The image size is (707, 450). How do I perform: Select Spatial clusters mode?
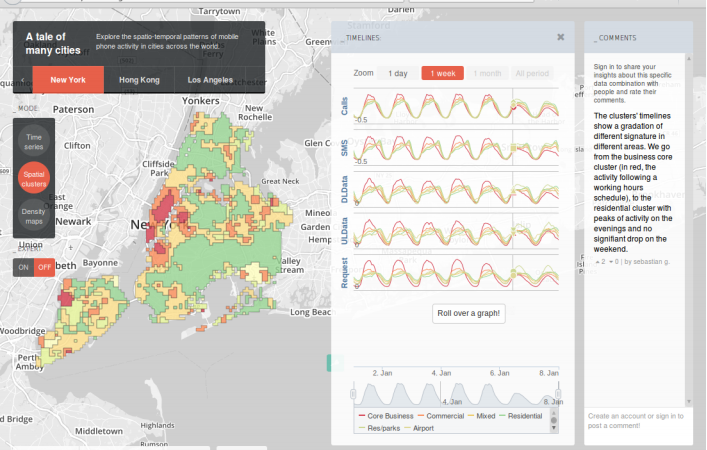click(x=34, y=178)
